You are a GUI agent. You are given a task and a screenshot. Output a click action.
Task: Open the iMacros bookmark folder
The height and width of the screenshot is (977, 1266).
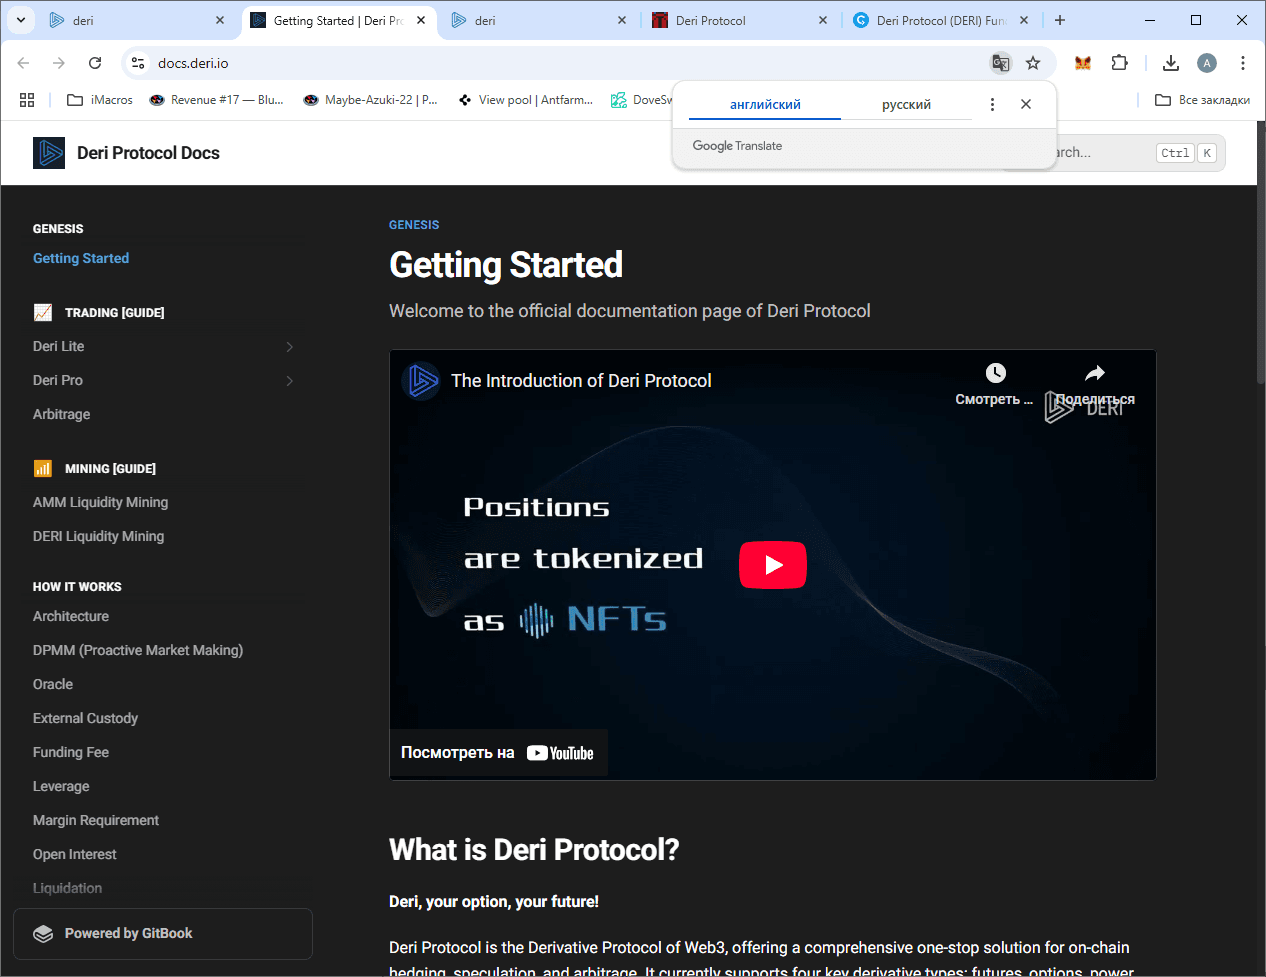100,100
